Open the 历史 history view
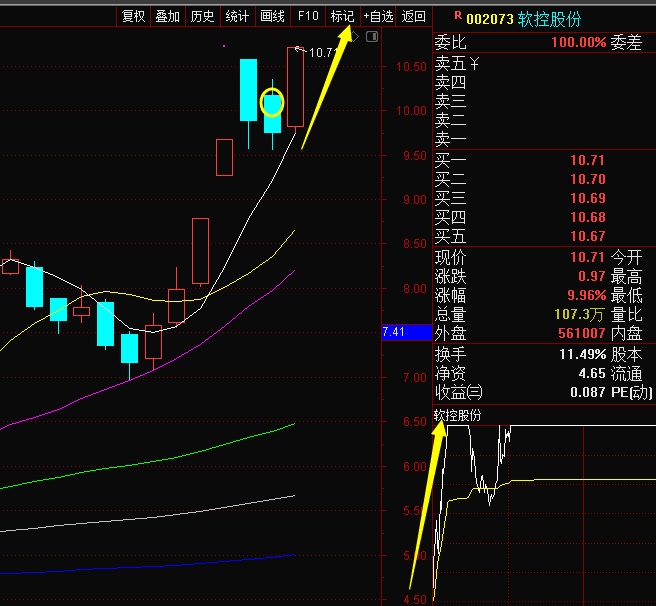 (202, 16)
